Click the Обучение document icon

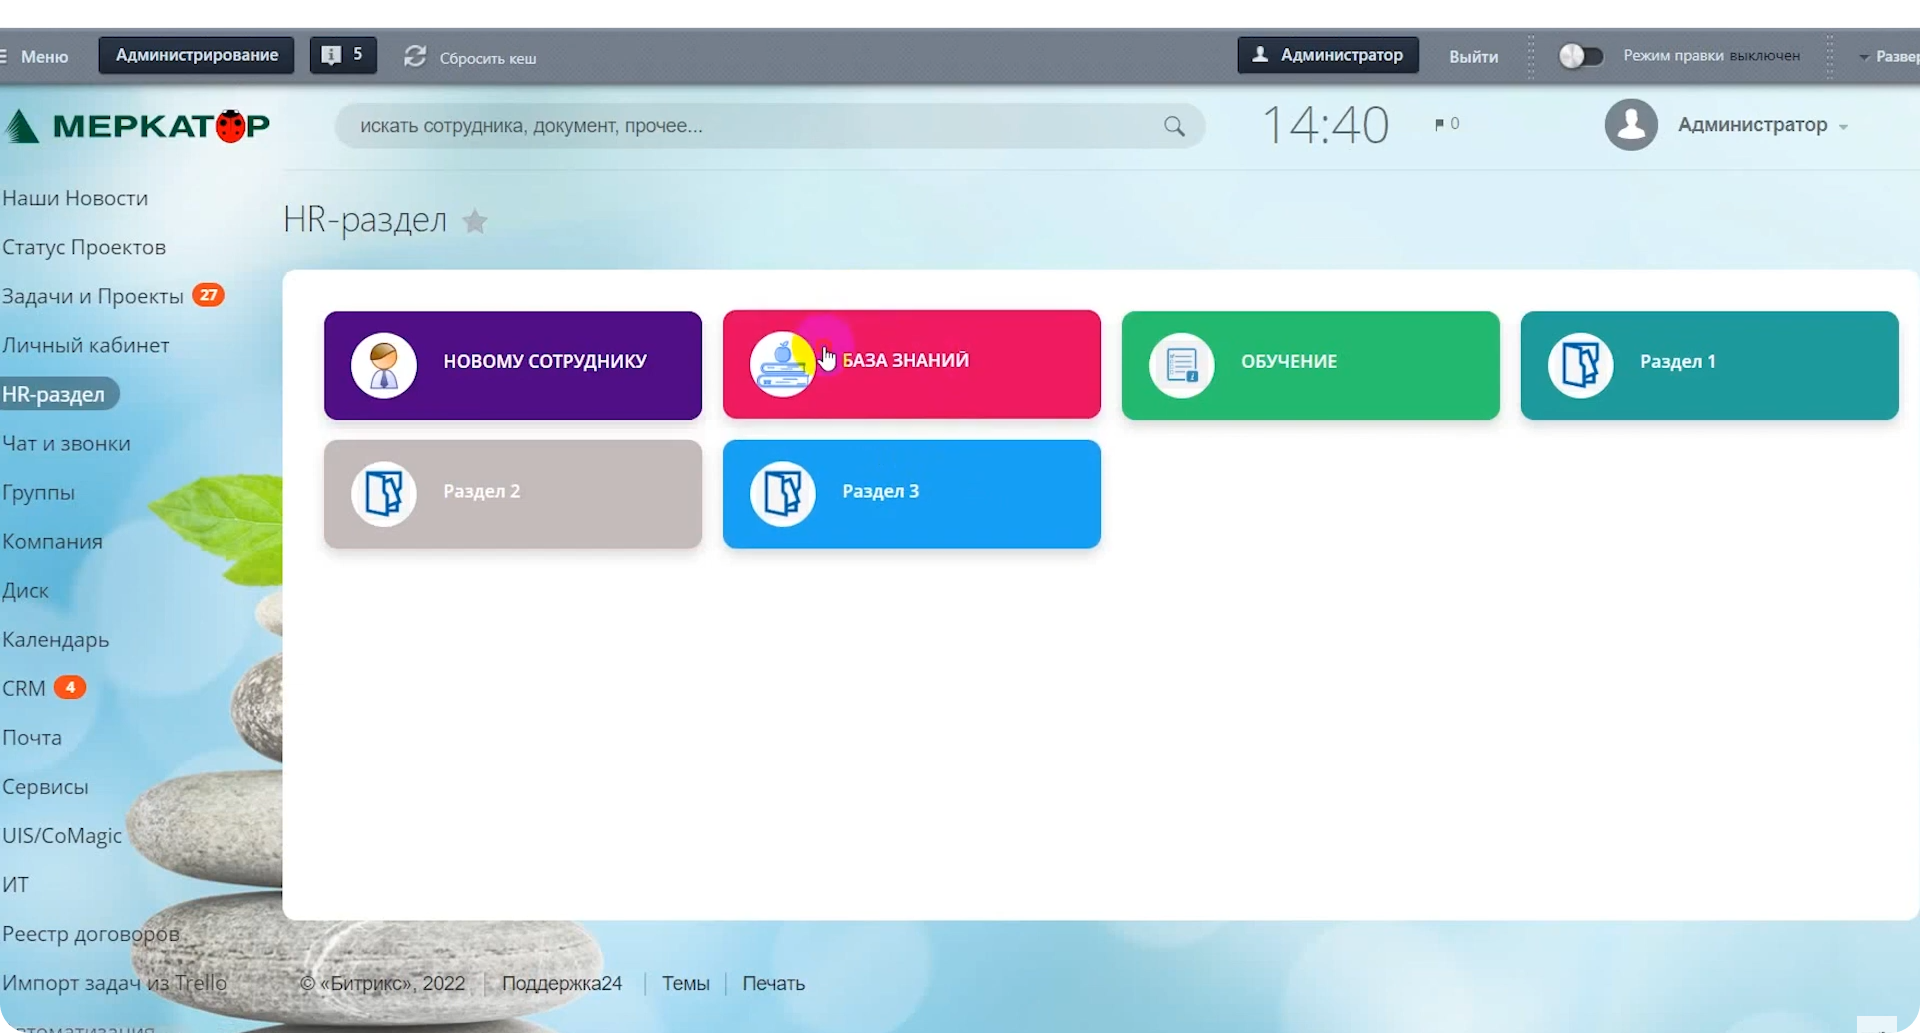point(1181,365)
